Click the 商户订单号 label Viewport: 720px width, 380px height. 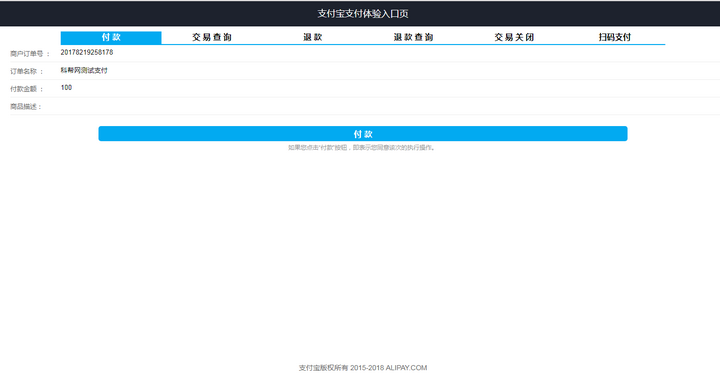tap(30, 54)
